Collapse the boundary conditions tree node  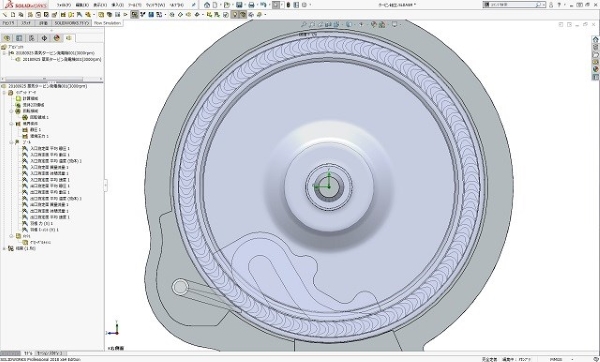[11, 124]
